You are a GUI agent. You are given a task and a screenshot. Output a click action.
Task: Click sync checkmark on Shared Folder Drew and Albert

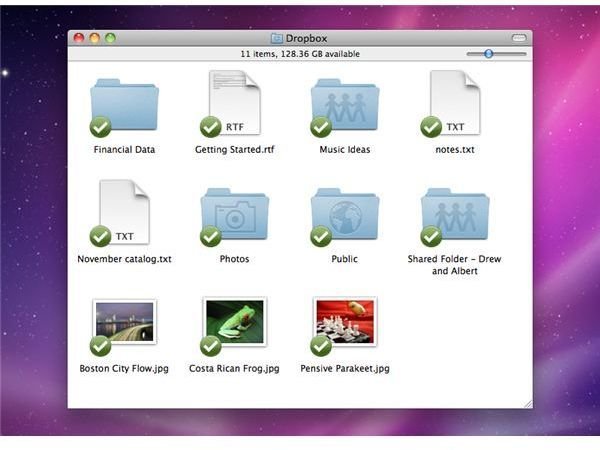point(431,236)
